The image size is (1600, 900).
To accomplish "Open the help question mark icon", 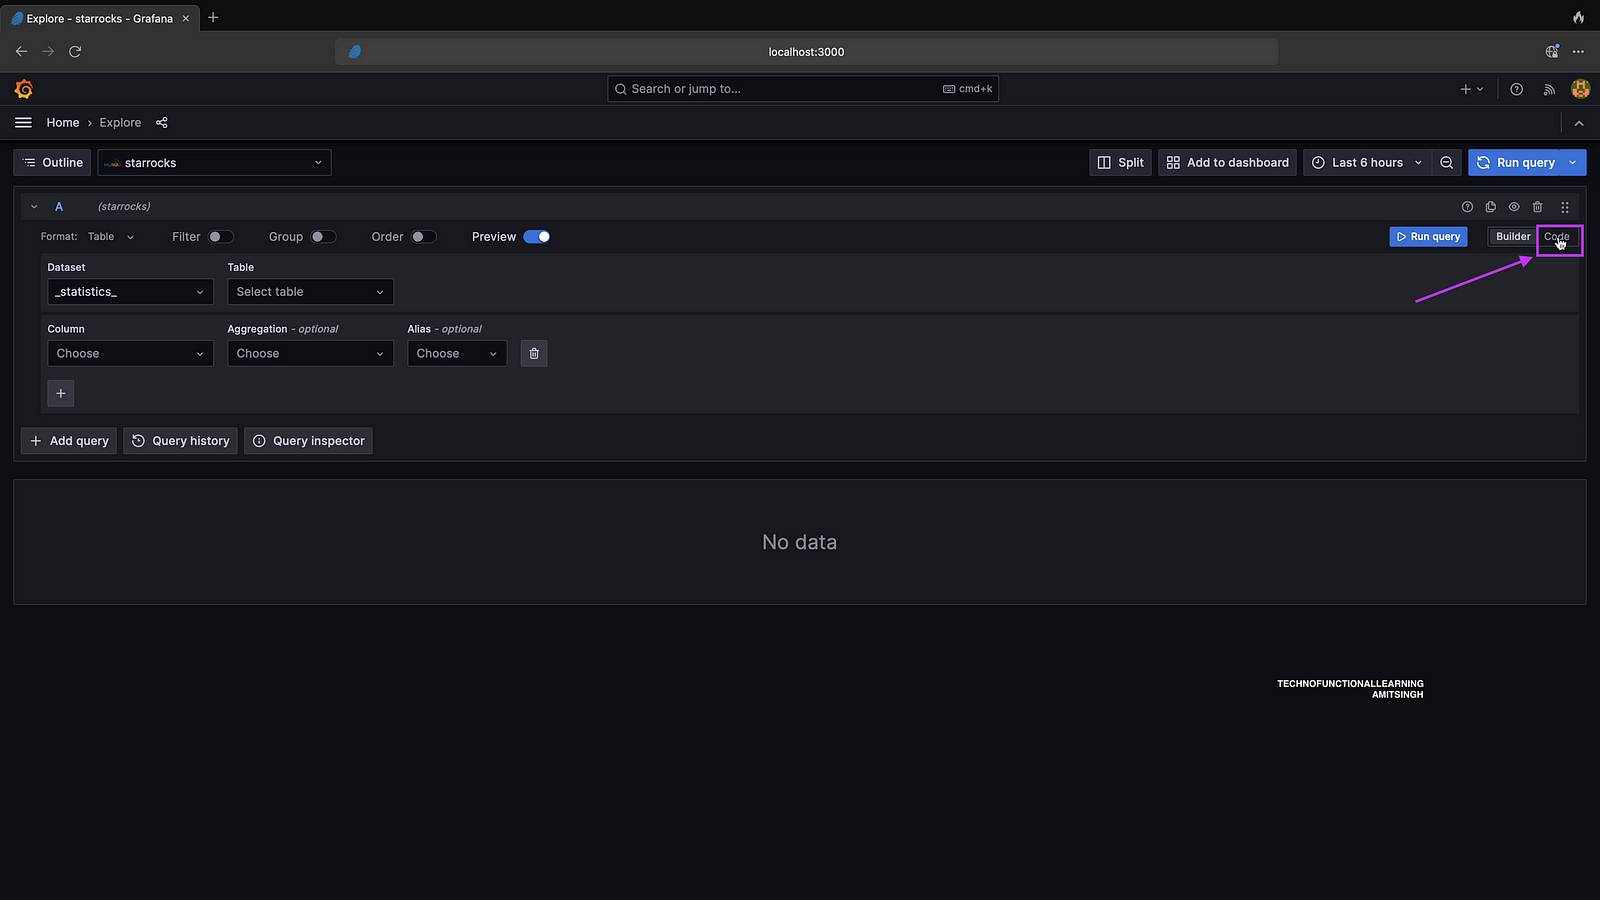I will tap(1516, 89).
